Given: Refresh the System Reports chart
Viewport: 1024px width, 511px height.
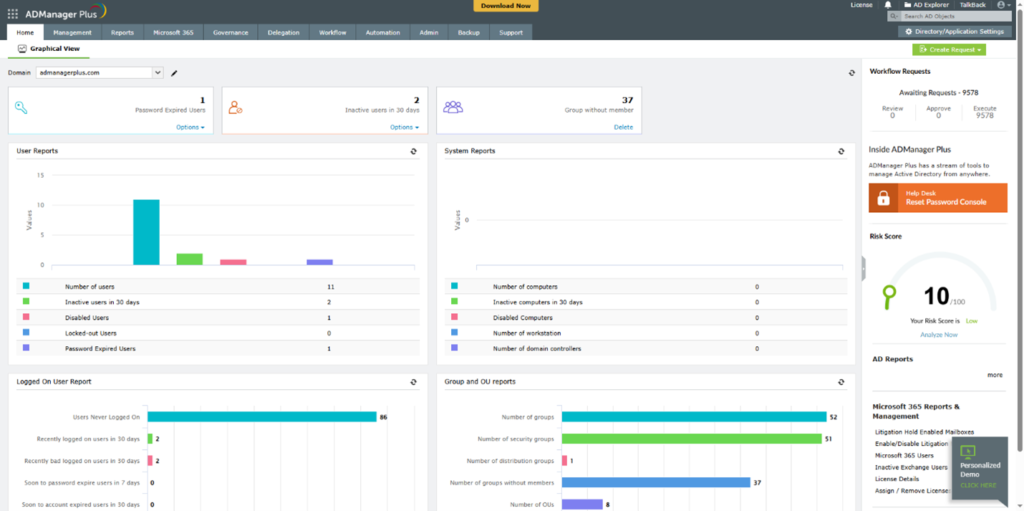Looking at the screenshot, I should coord(841,152).
